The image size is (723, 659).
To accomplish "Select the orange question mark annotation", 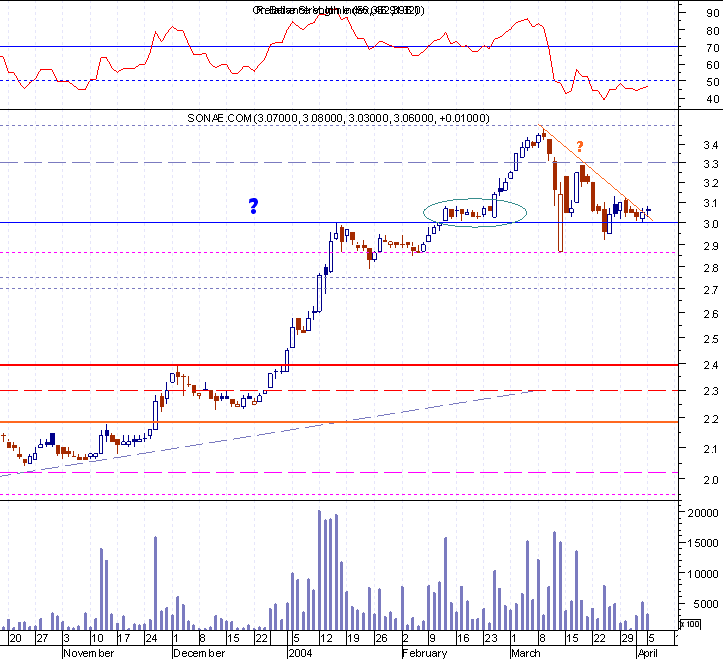I will (580, 147).
